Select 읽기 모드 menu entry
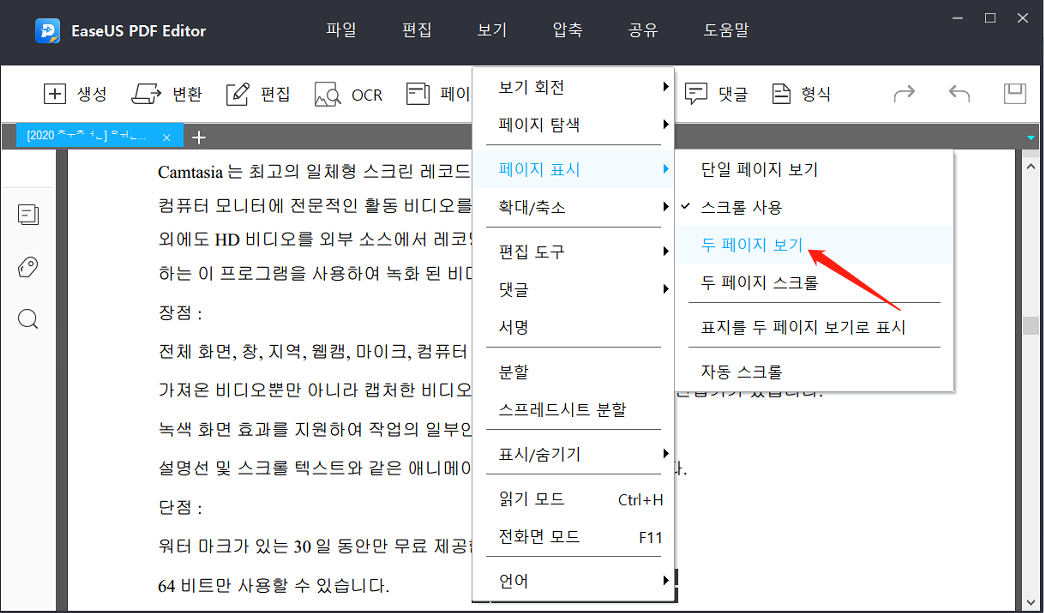1044x613 pixels. (x=573, y=499)
